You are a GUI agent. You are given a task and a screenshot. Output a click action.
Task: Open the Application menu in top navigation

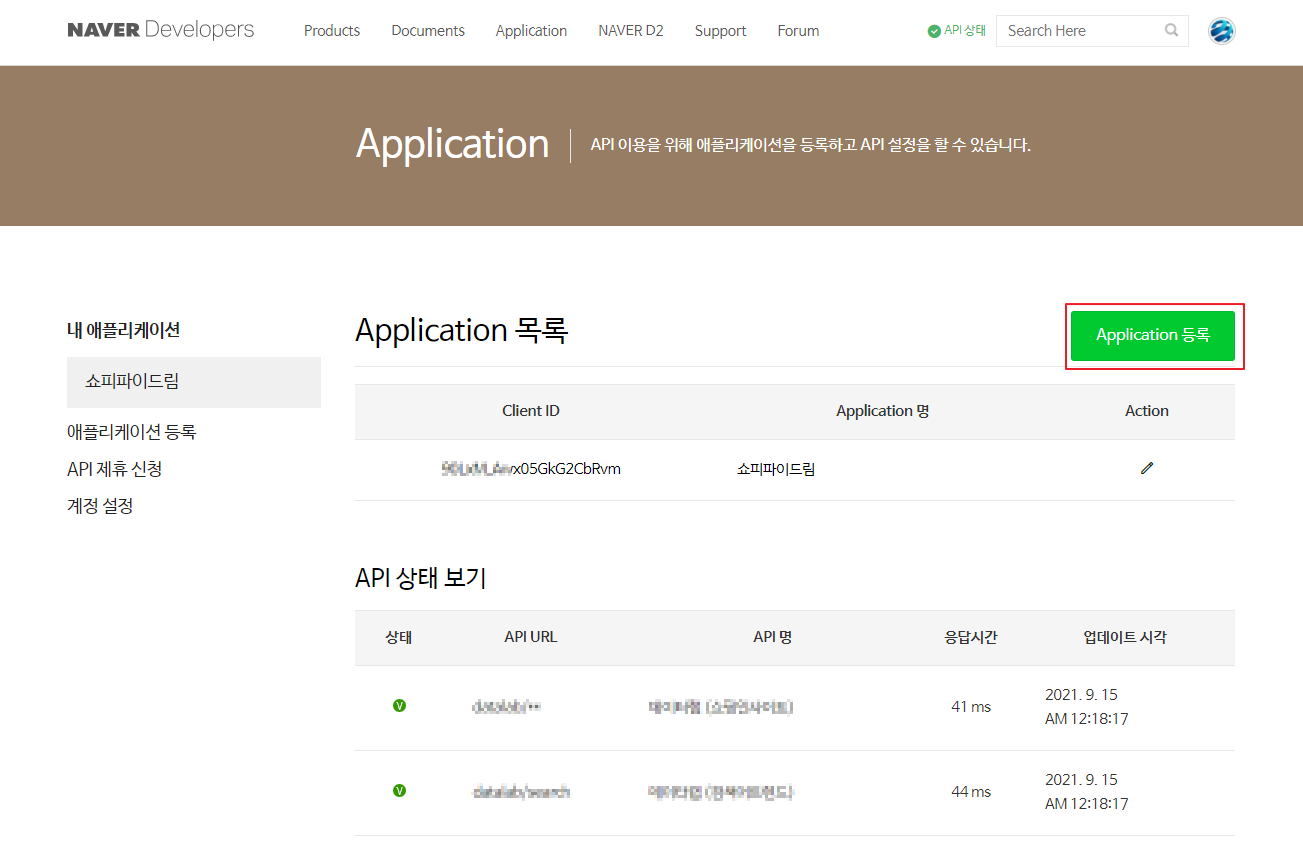[531, 31]
